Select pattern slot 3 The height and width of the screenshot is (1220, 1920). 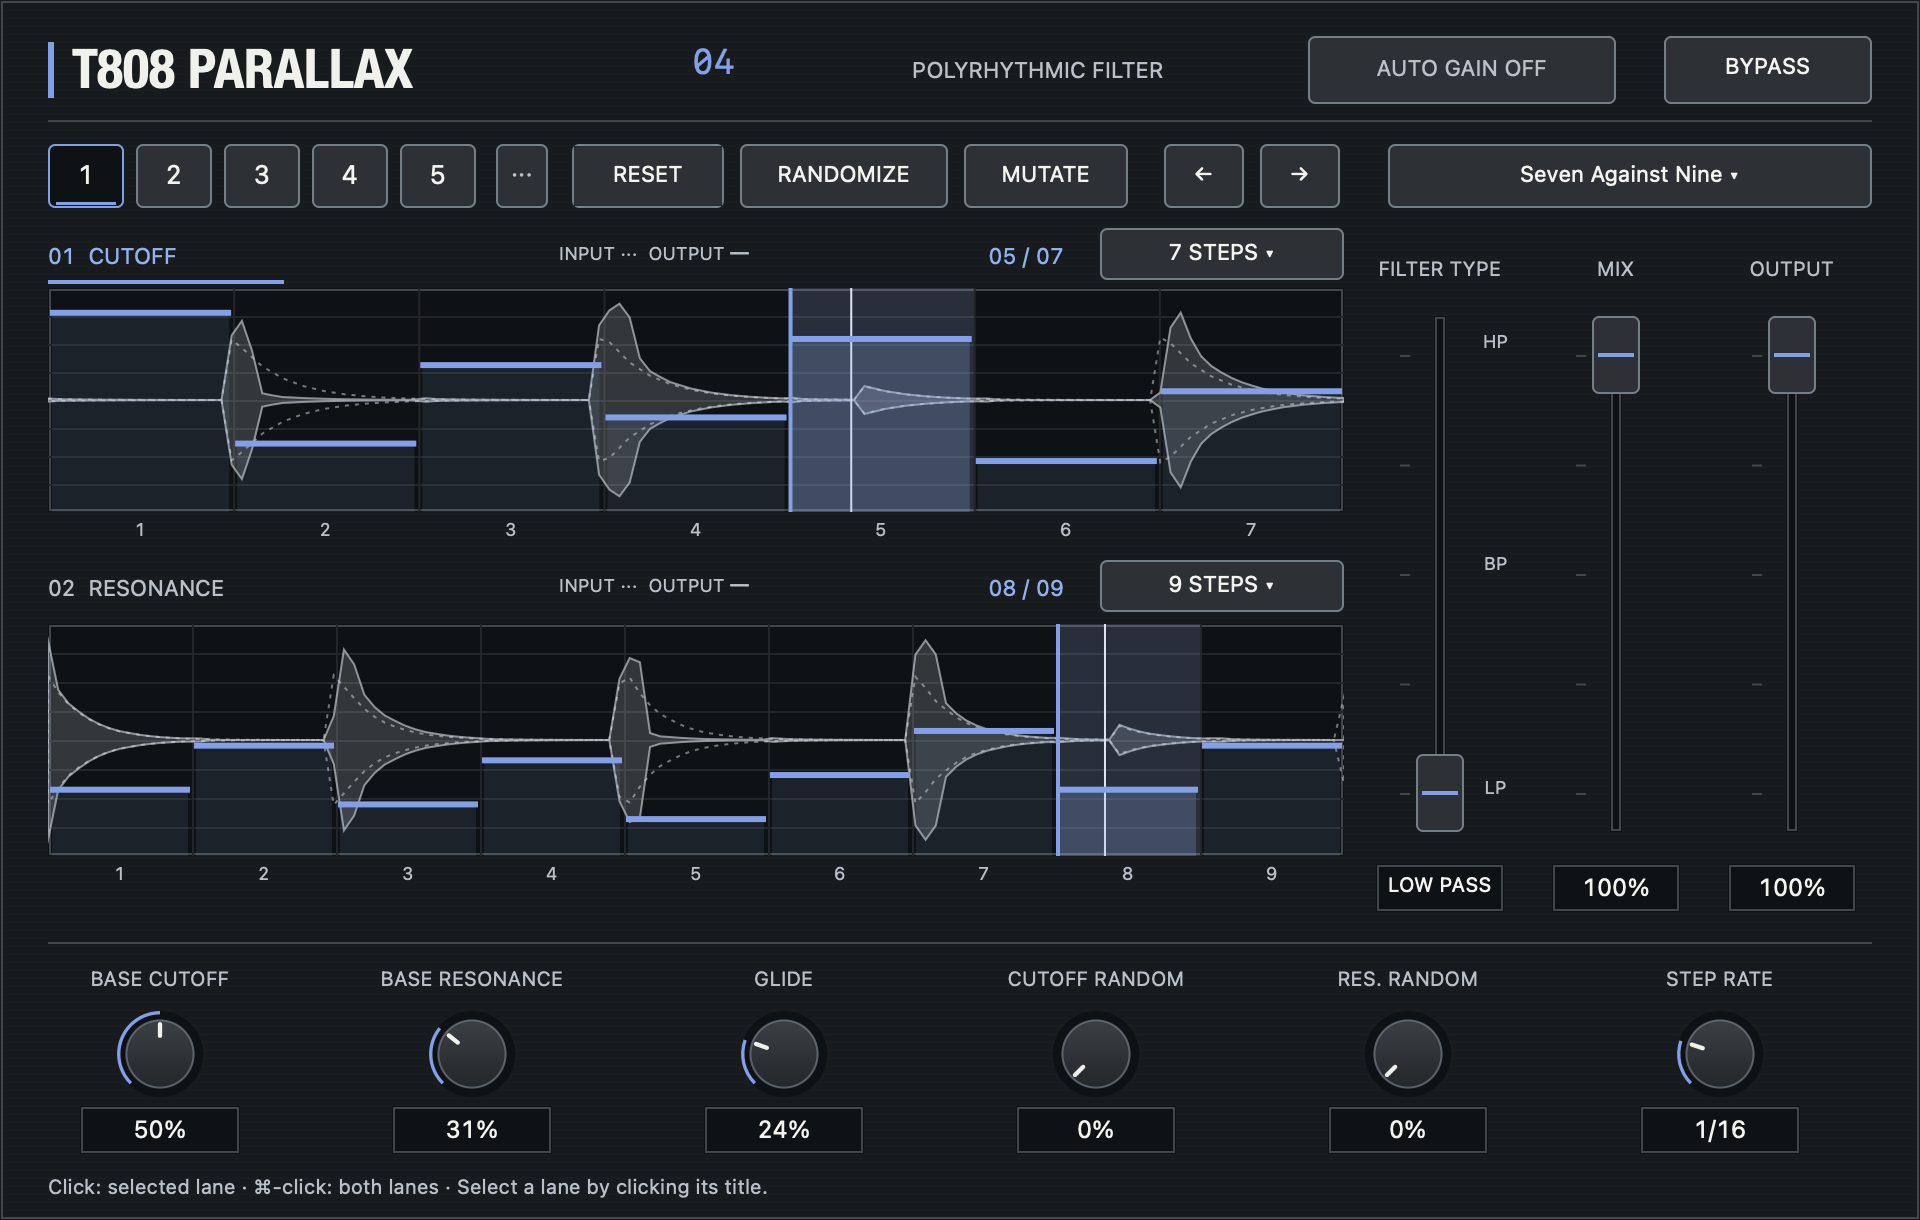click(x=262, y=175)
